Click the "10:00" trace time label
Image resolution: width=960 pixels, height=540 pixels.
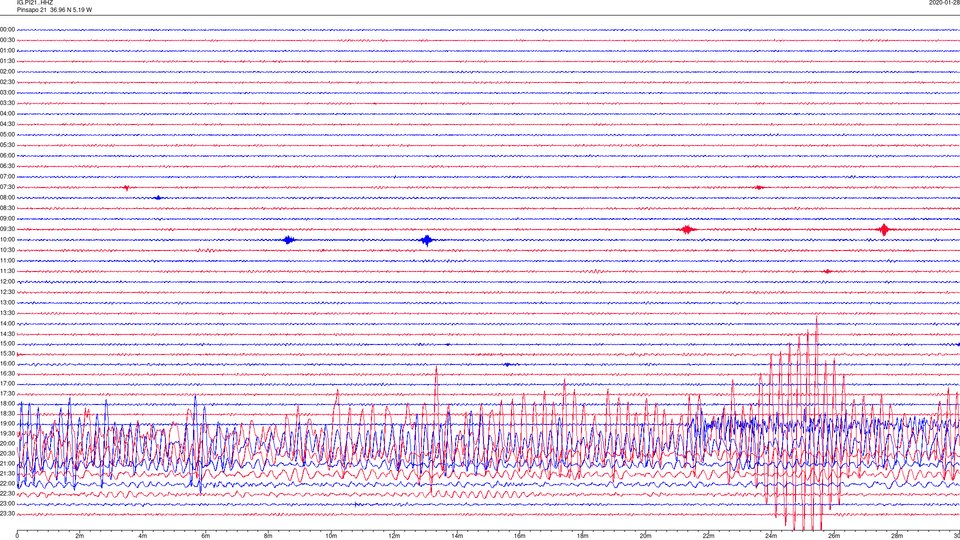pos(7,240)
